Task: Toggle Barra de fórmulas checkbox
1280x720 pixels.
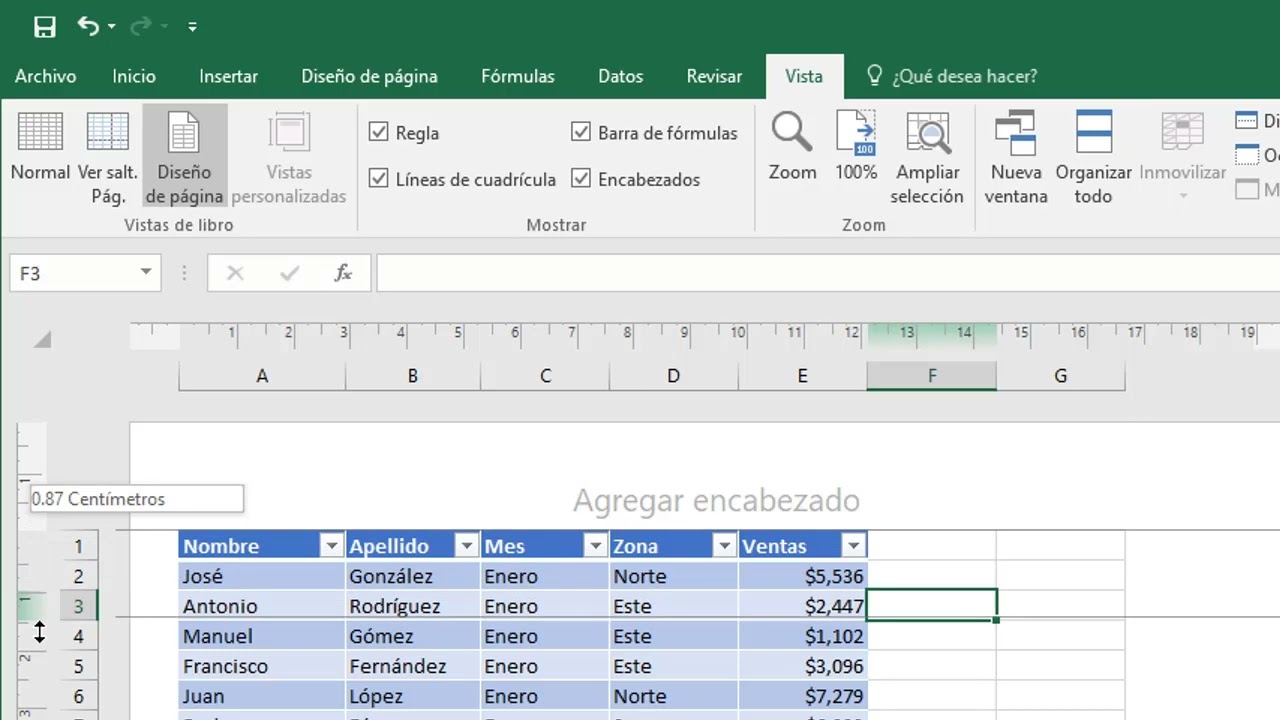Action: pos(581,132)
